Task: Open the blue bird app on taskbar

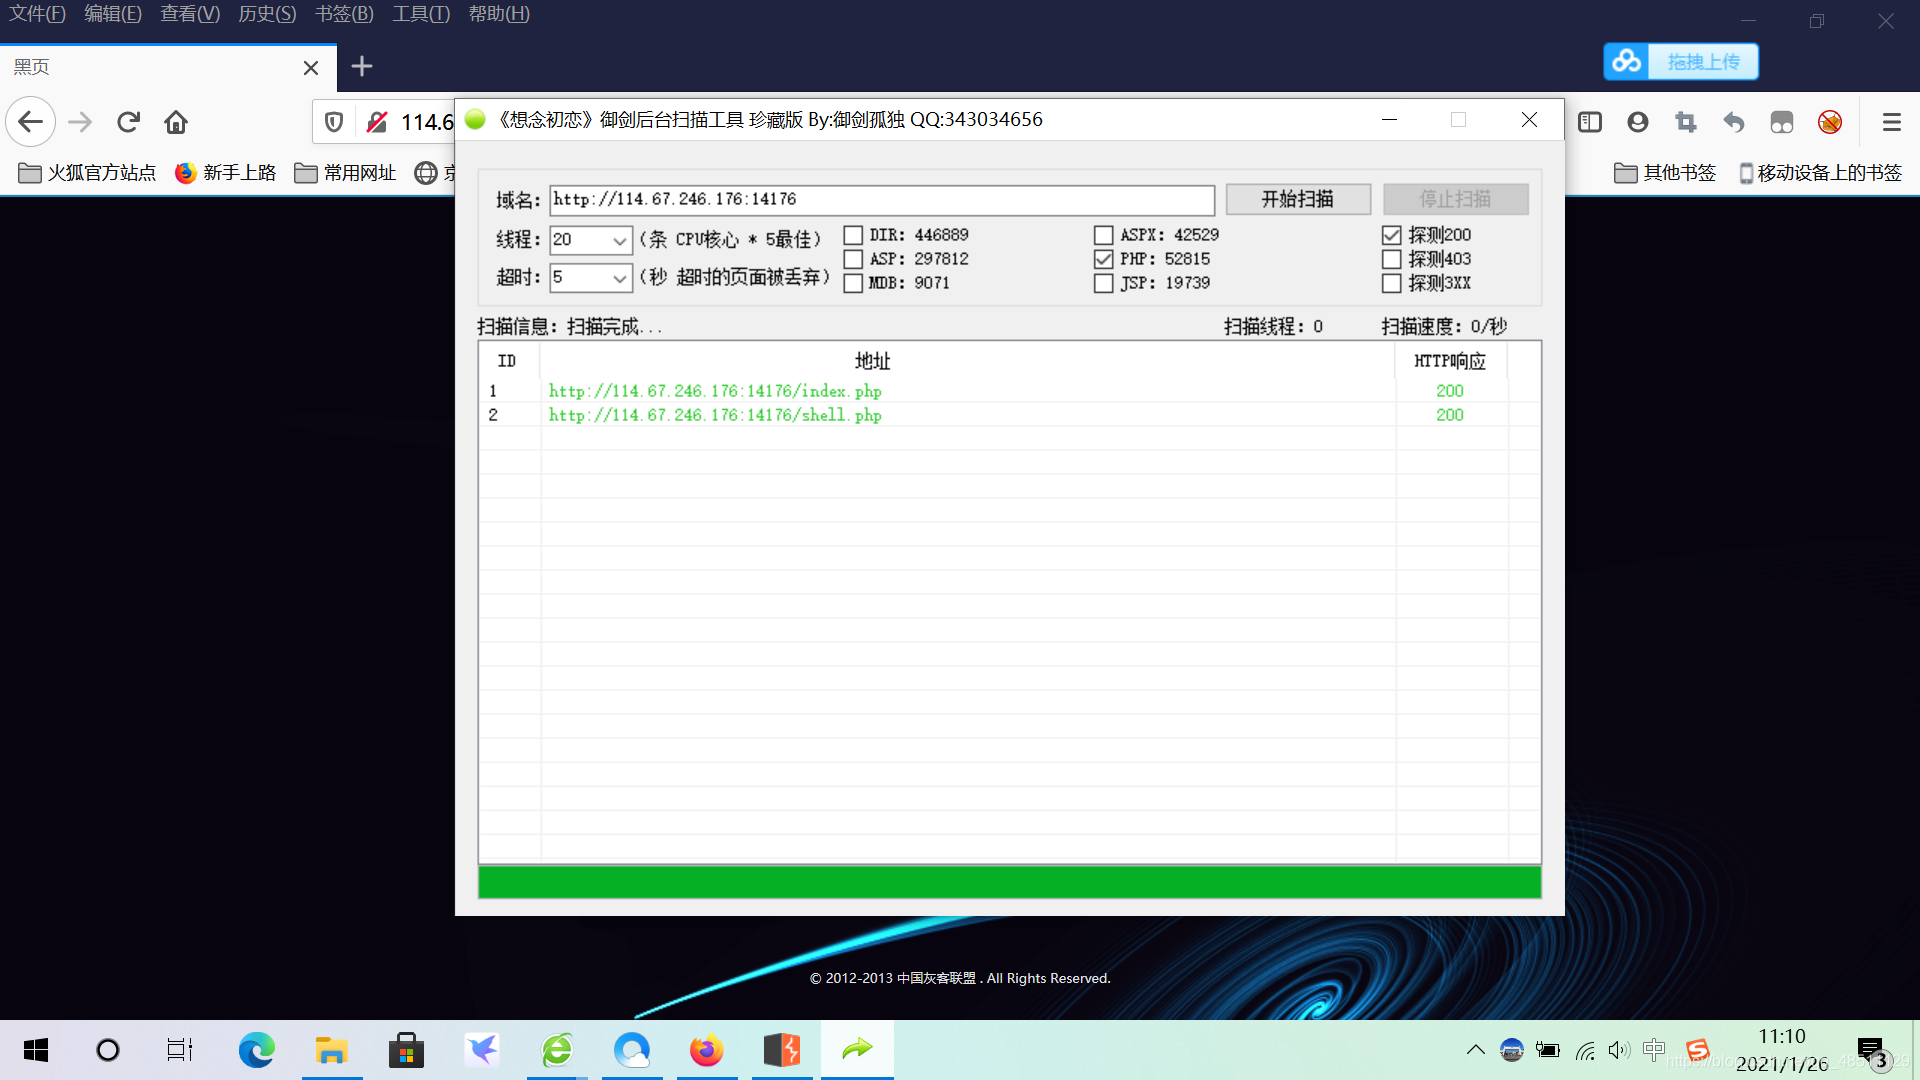Action: 481,1050
